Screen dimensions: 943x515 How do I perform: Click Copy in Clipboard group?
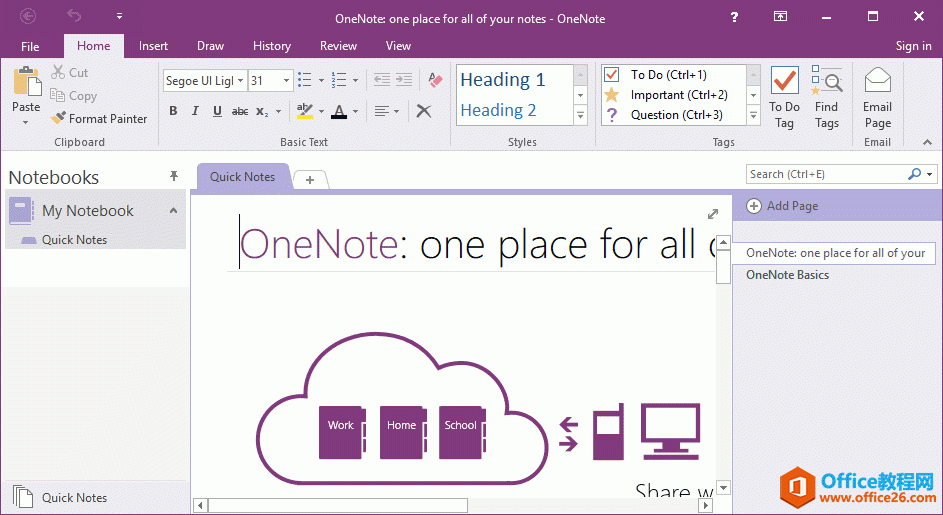pos(73,96)
